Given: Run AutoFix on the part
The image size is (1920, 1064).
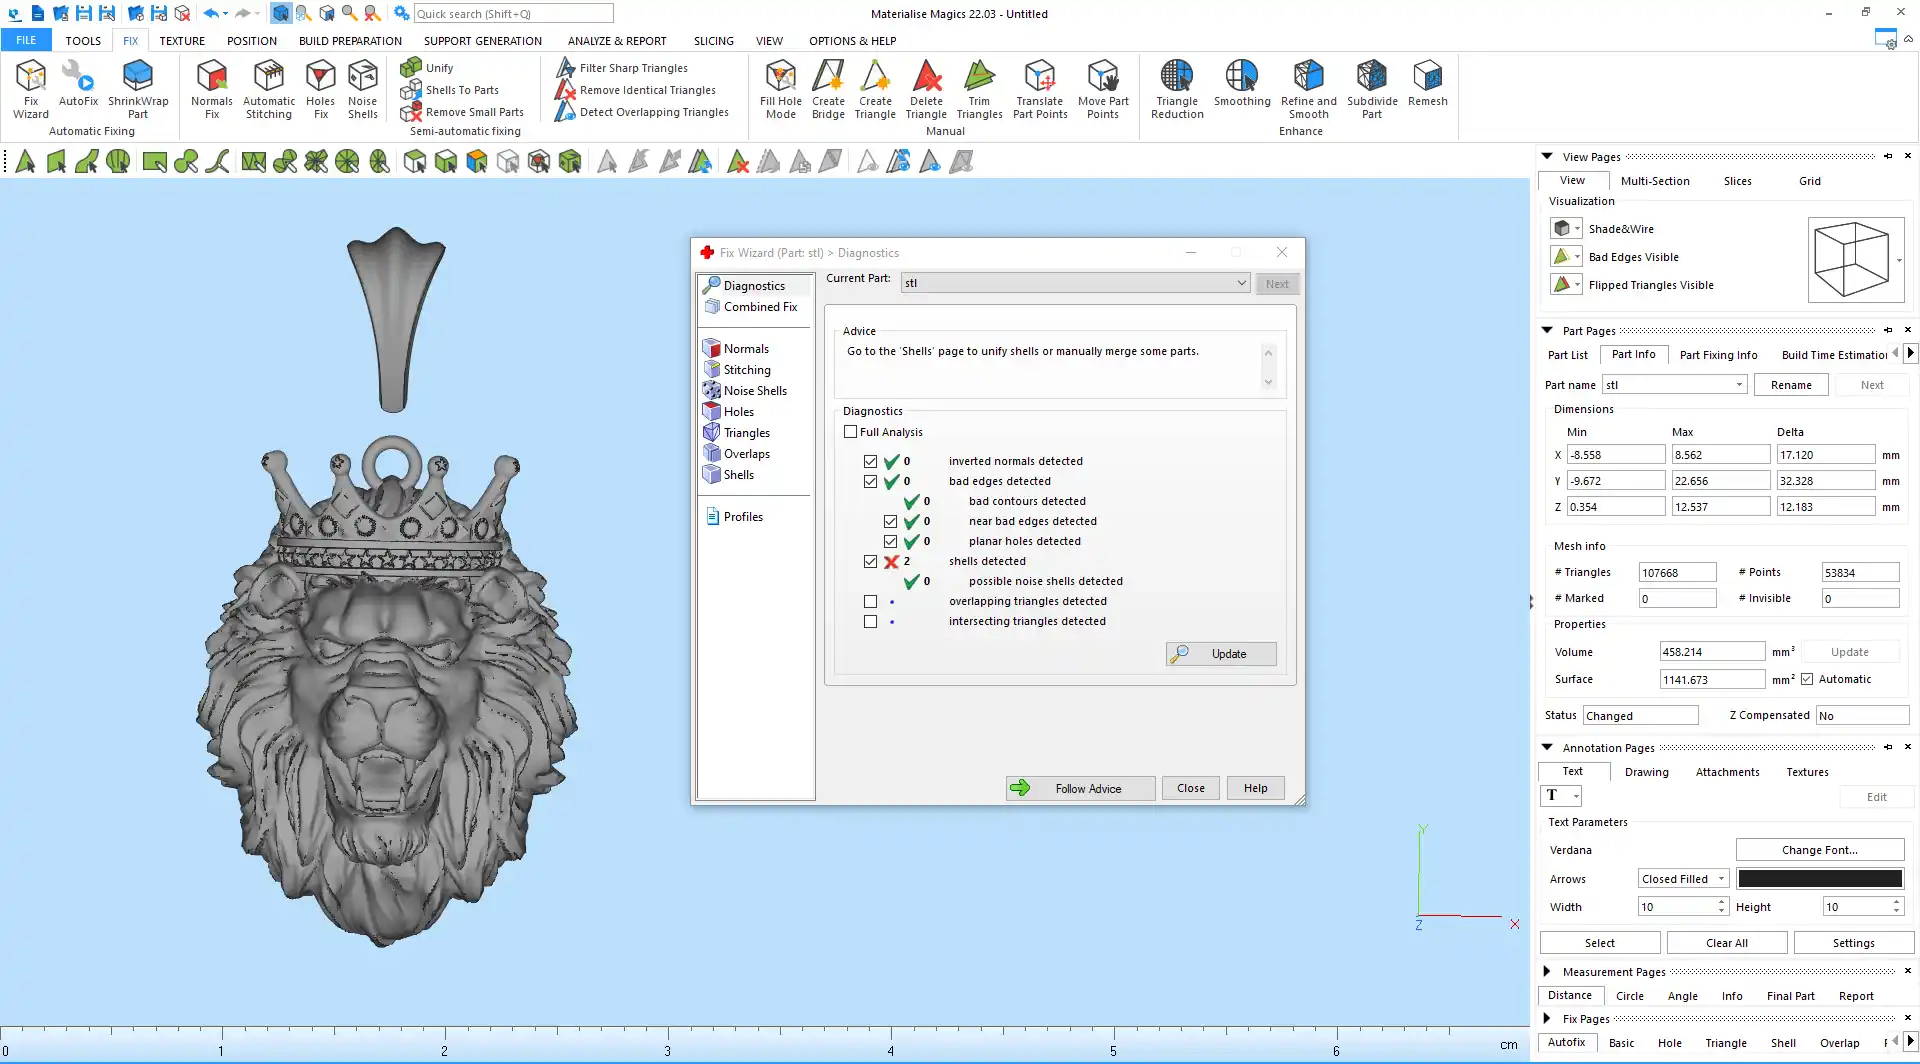Looking at the screenshot, I should click(78, 83).
